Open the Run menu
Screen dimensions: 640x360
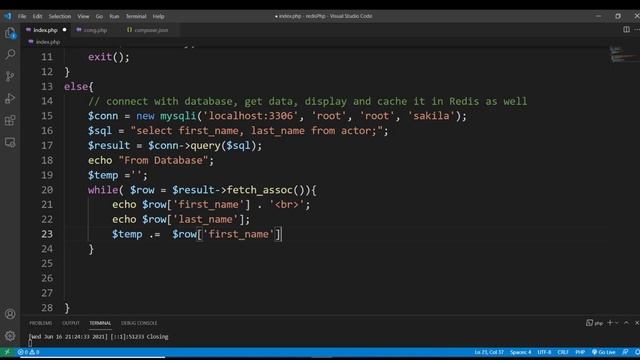[x=114, y=16]
